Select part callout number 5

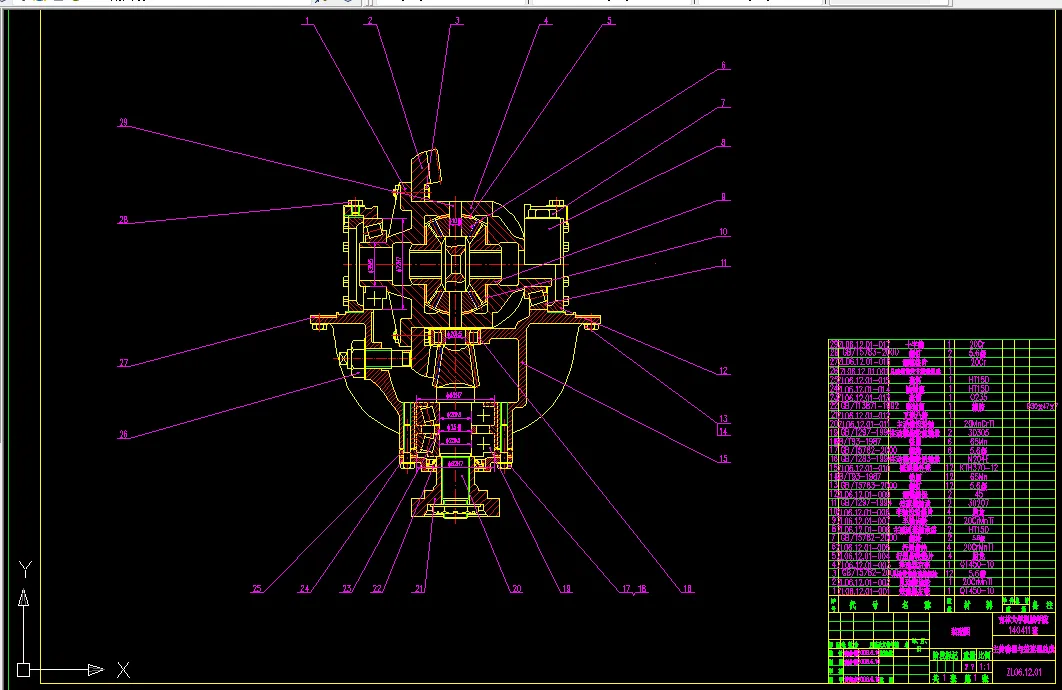pyautogui.click(x=609, y=21)
